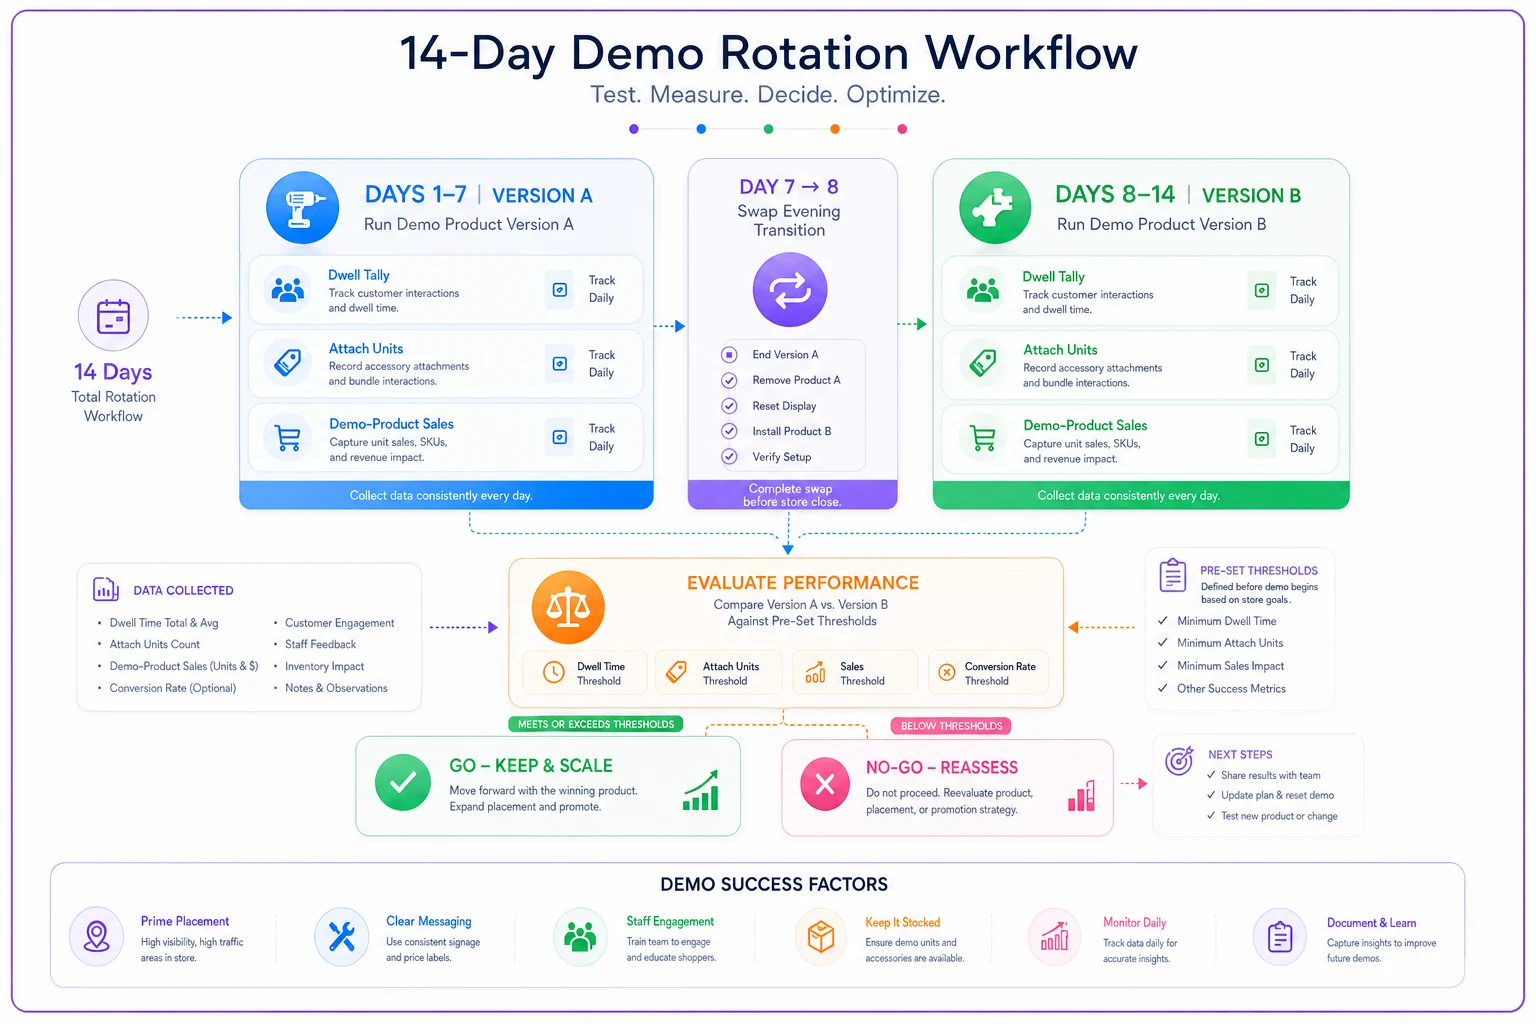1536x1024 pixels.
Task: Click the Document & Learn clipboard icon
Action: [x=1280, y=937]
